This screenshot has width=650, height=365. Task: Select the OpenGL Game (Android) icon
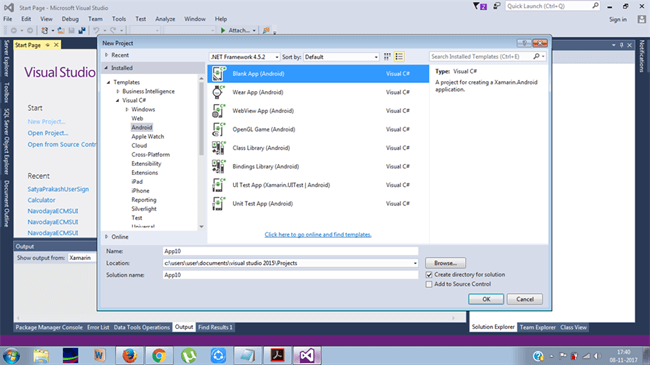[218, 129]
